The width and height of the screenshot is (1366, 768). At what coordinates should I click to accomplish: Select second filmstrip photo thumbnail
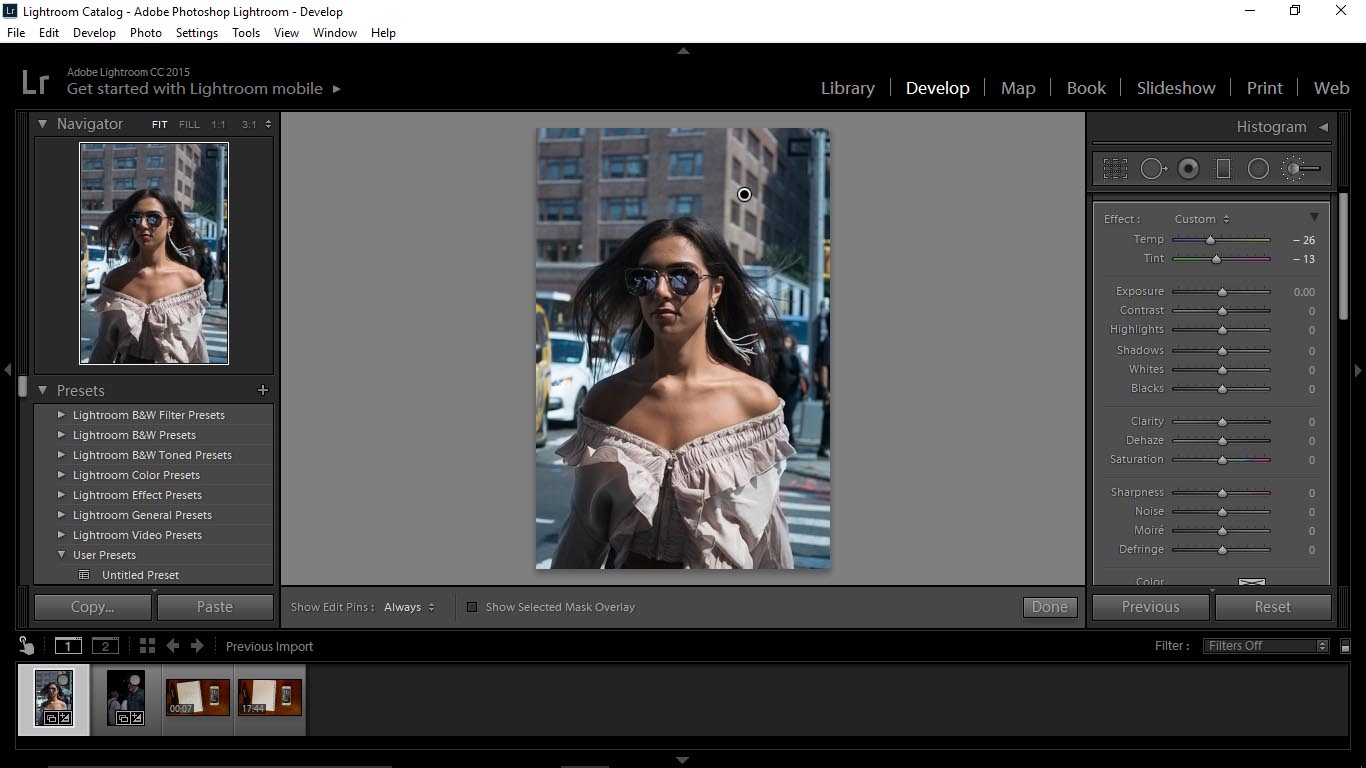click(126, 697)
